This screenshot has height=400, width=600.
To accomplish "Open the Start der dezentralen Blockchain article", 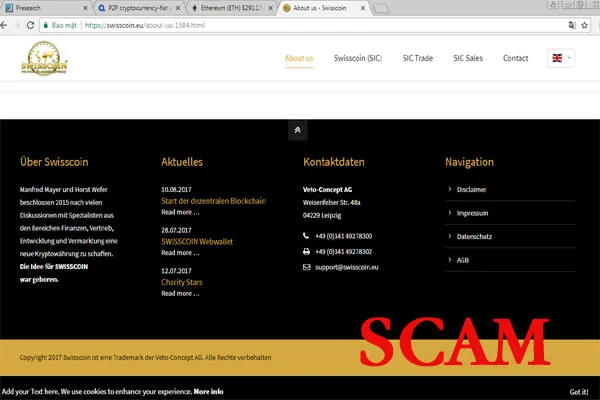I will pos(214,201).
